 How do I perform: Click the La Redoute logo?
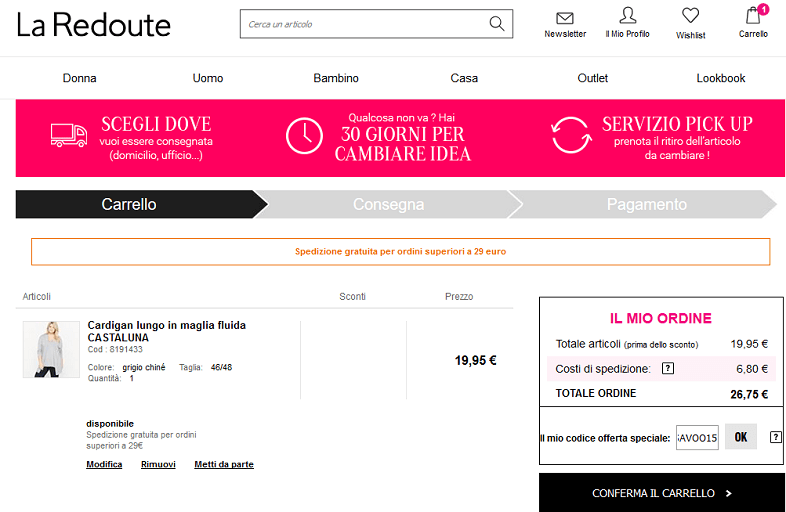(94, 25)
